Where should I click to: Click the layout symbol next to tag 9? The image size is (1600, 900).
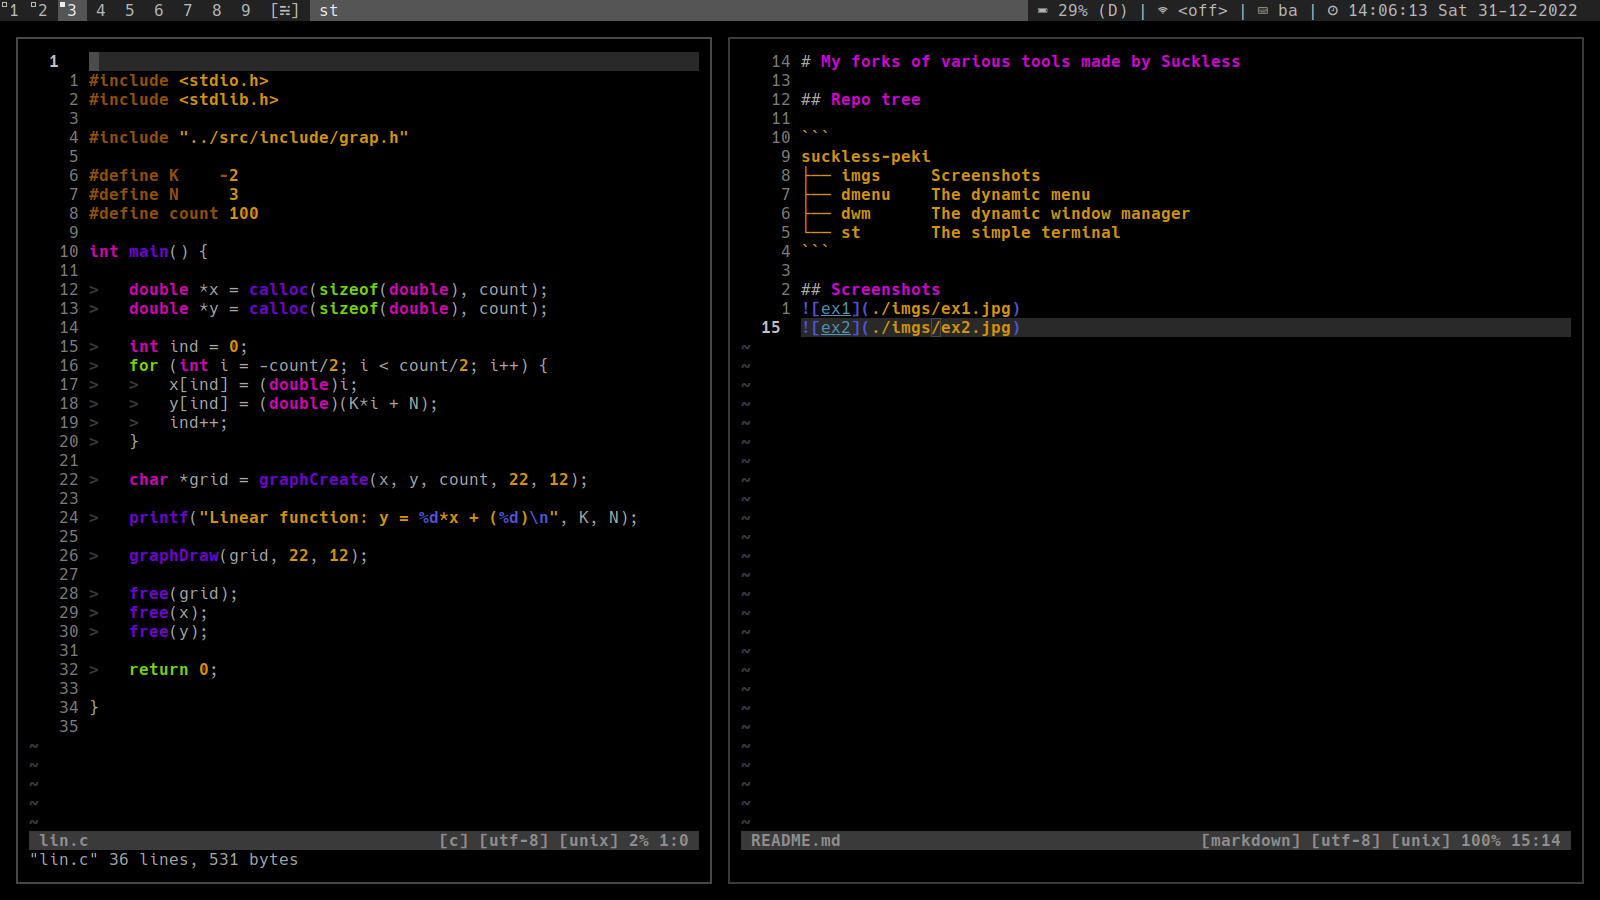pyautogui.click(x=285, y=10)
